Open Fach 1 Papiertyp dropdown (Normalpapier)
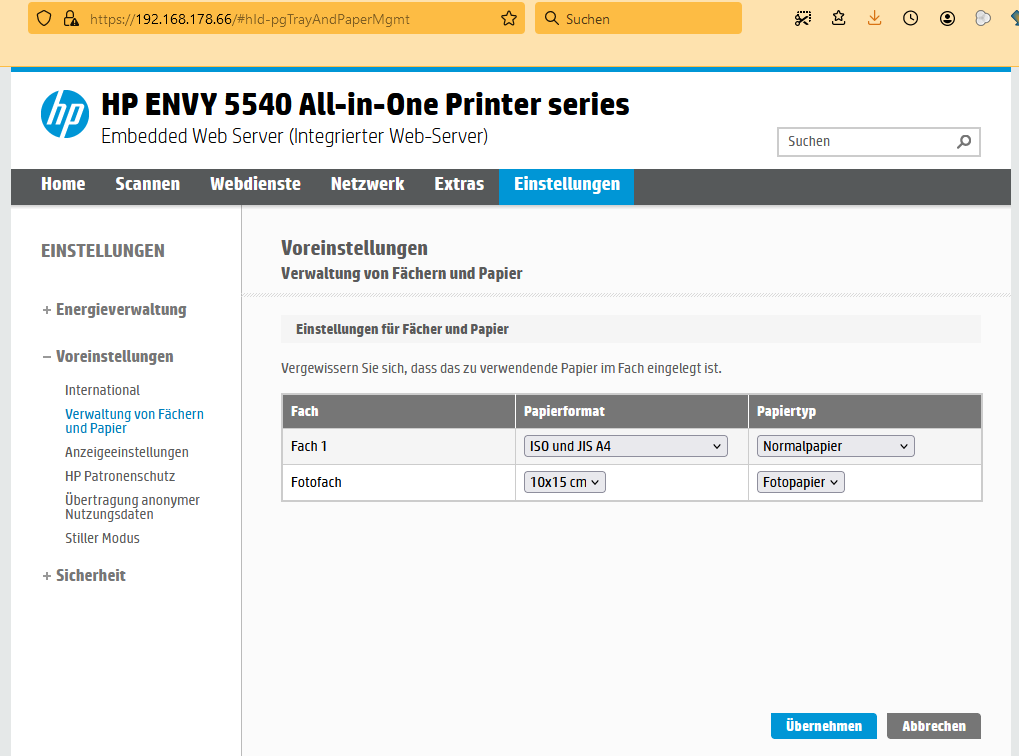The width and height of the screenshot is (1019, 756). (835, 446)
